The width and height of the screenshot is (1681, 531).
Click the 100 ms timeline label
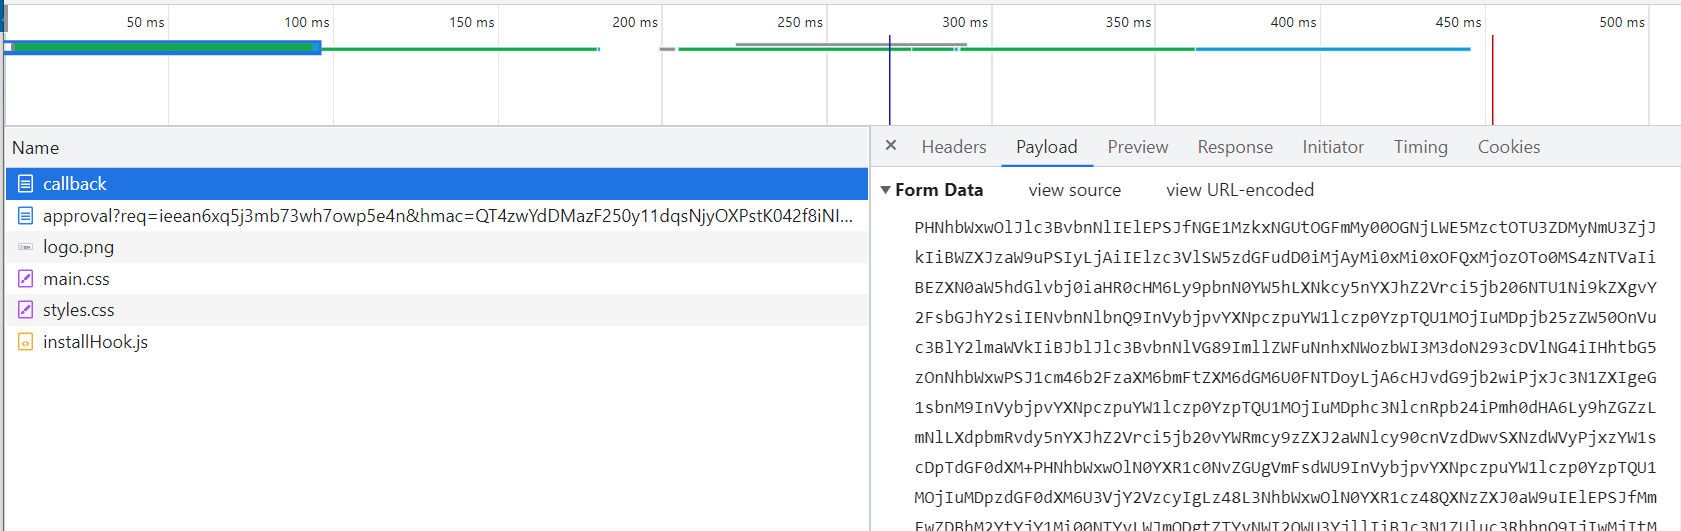[x=307, y=22]
